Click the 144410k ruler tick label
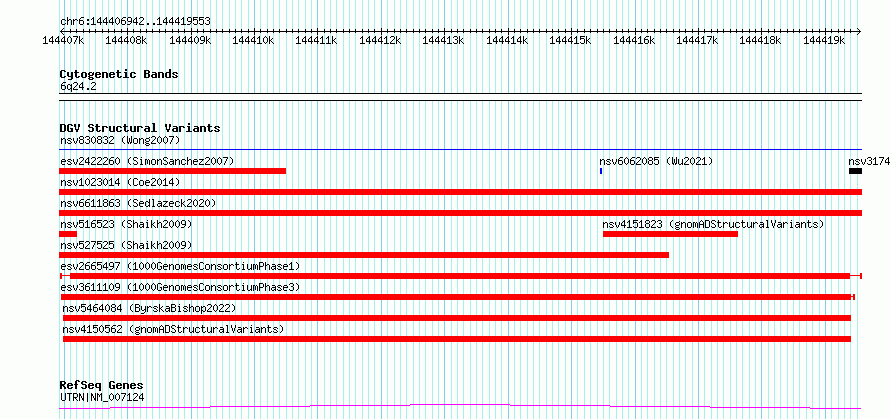 (254, 40)
